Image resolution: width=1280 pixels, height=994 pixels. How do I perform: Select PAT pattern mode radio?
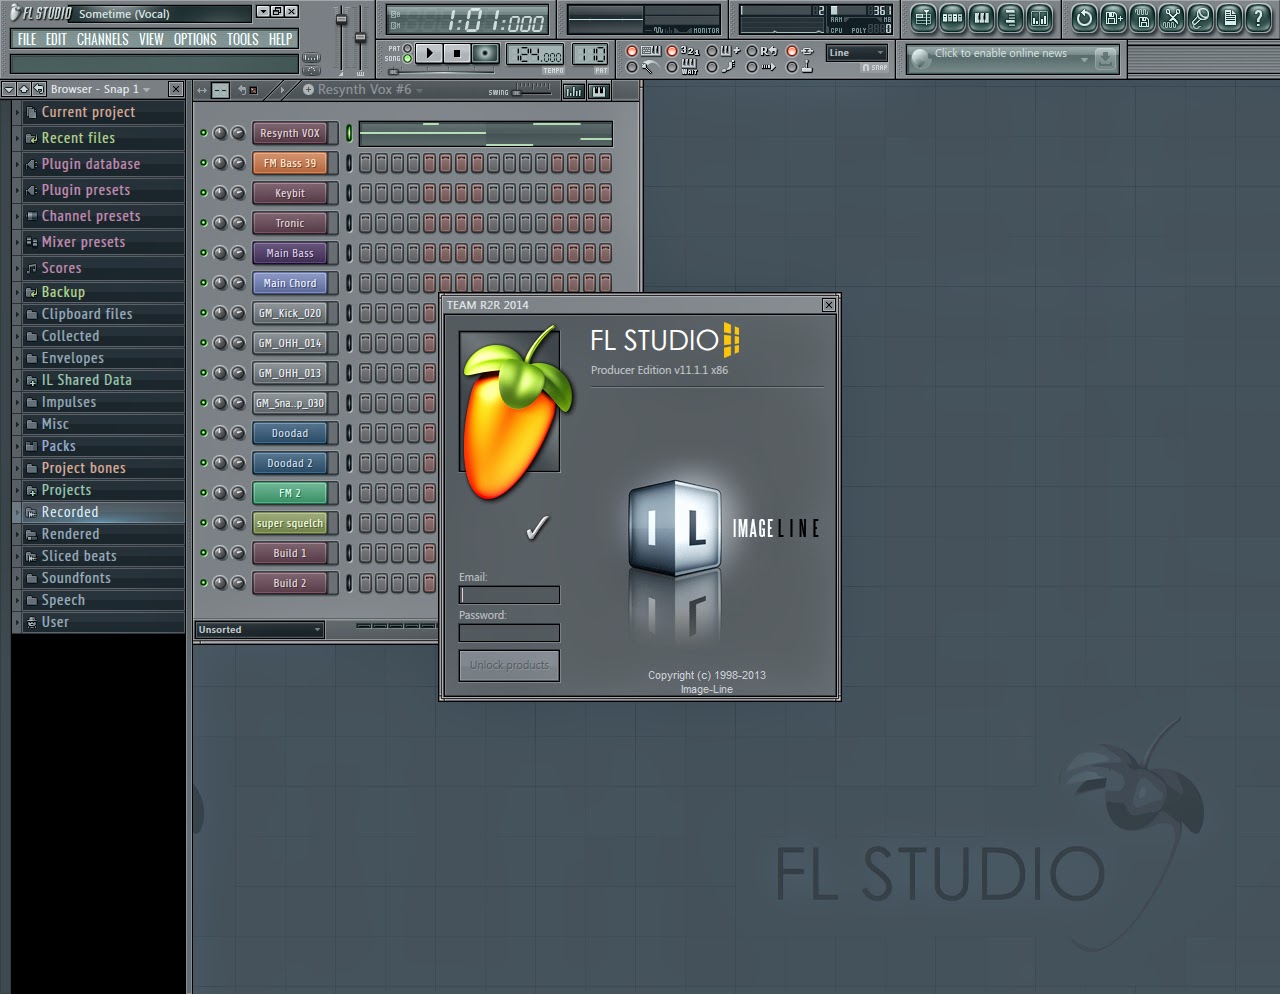(407, 48)
